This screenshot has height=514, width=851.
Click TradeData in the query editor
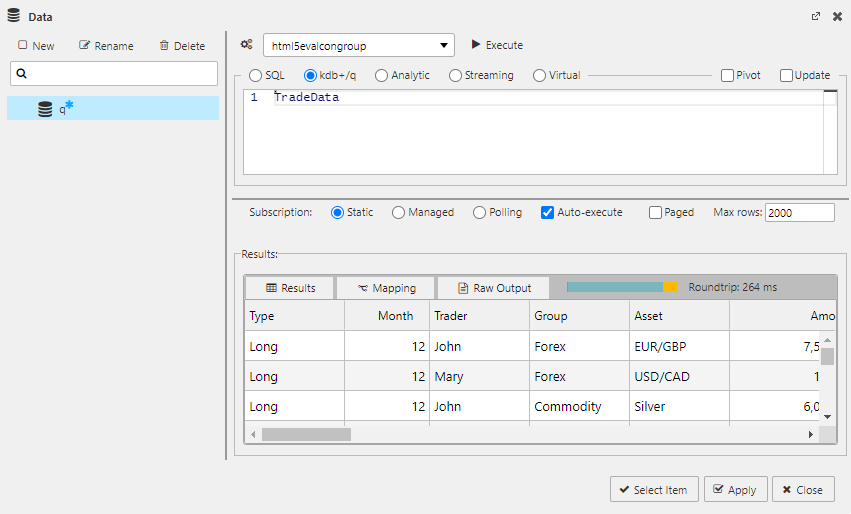click(307, 97)
